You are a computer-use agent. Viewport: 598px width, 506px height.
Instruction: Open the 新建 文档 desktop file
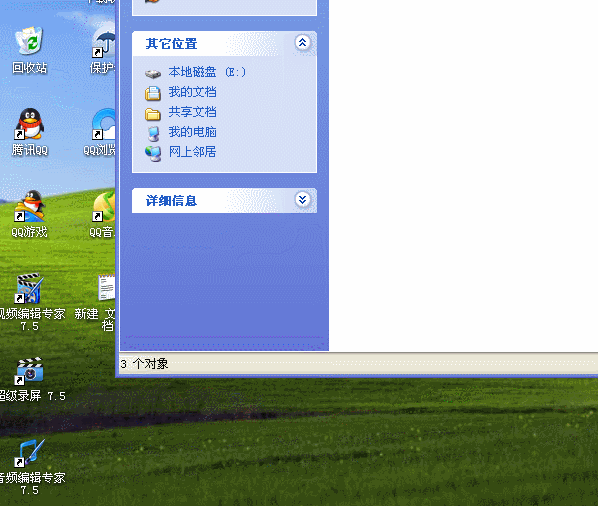click(95, 302)
